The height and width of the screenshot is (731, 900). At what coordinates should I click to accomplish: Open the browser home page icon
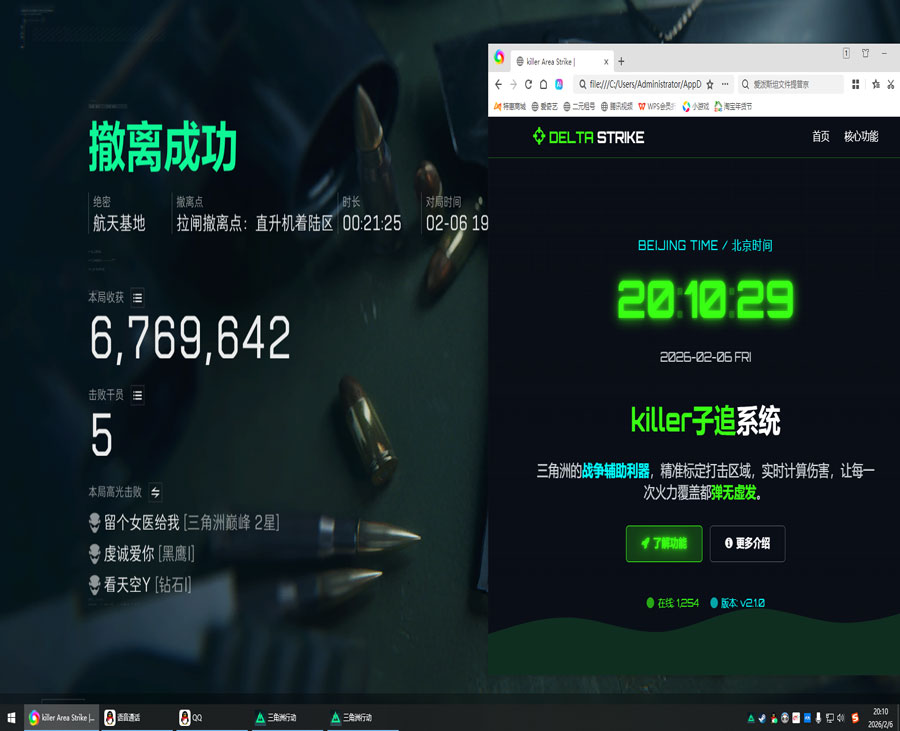pos(544,84)
